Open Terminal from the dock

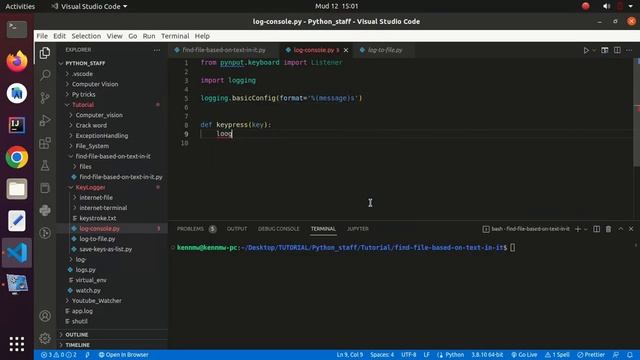pos(17,29)
